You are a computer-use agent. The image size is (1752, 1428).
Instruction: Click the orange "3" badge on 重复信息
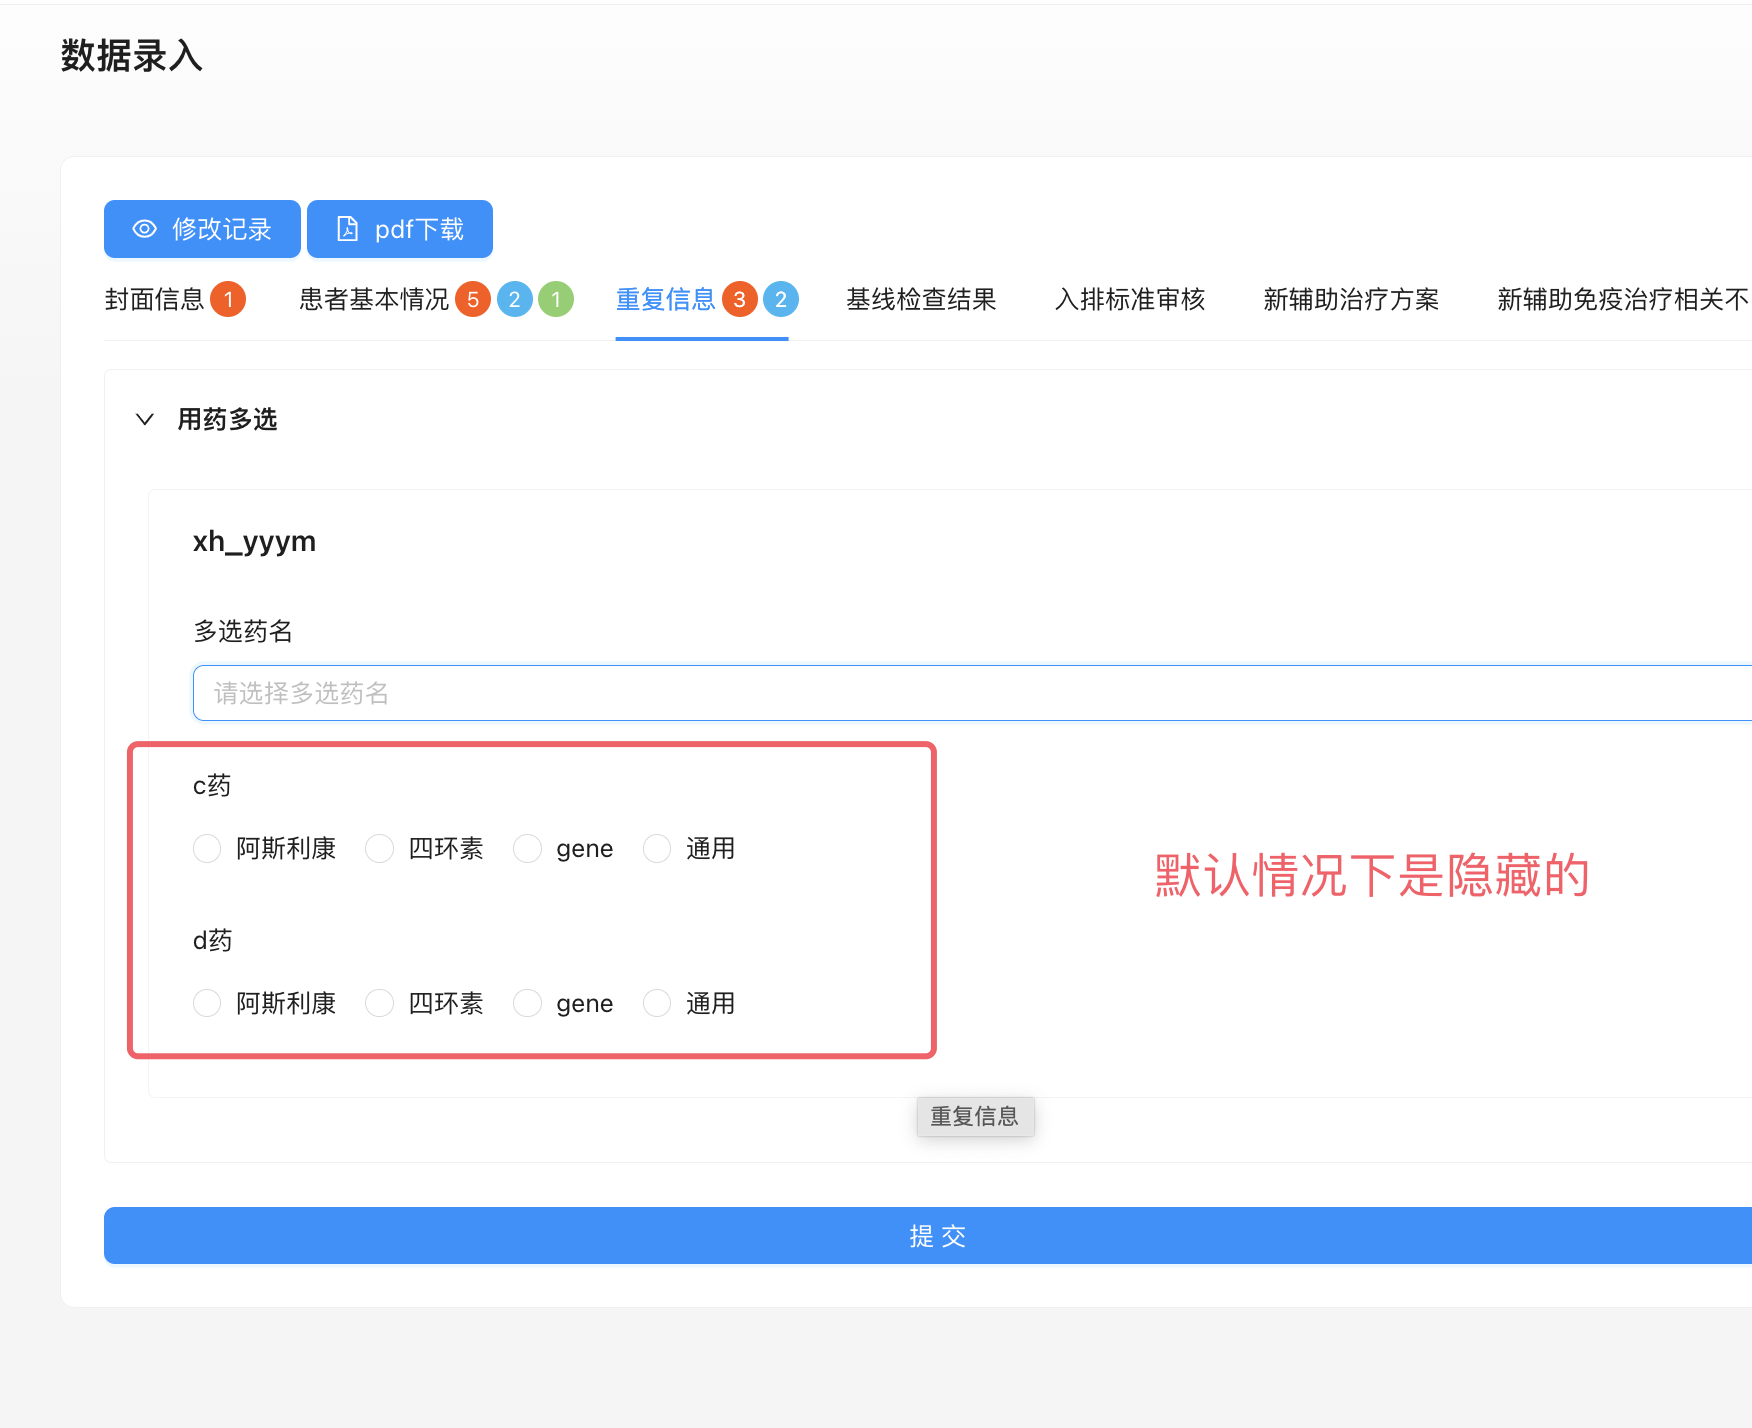pyautogui.click(x=739, y=298)
